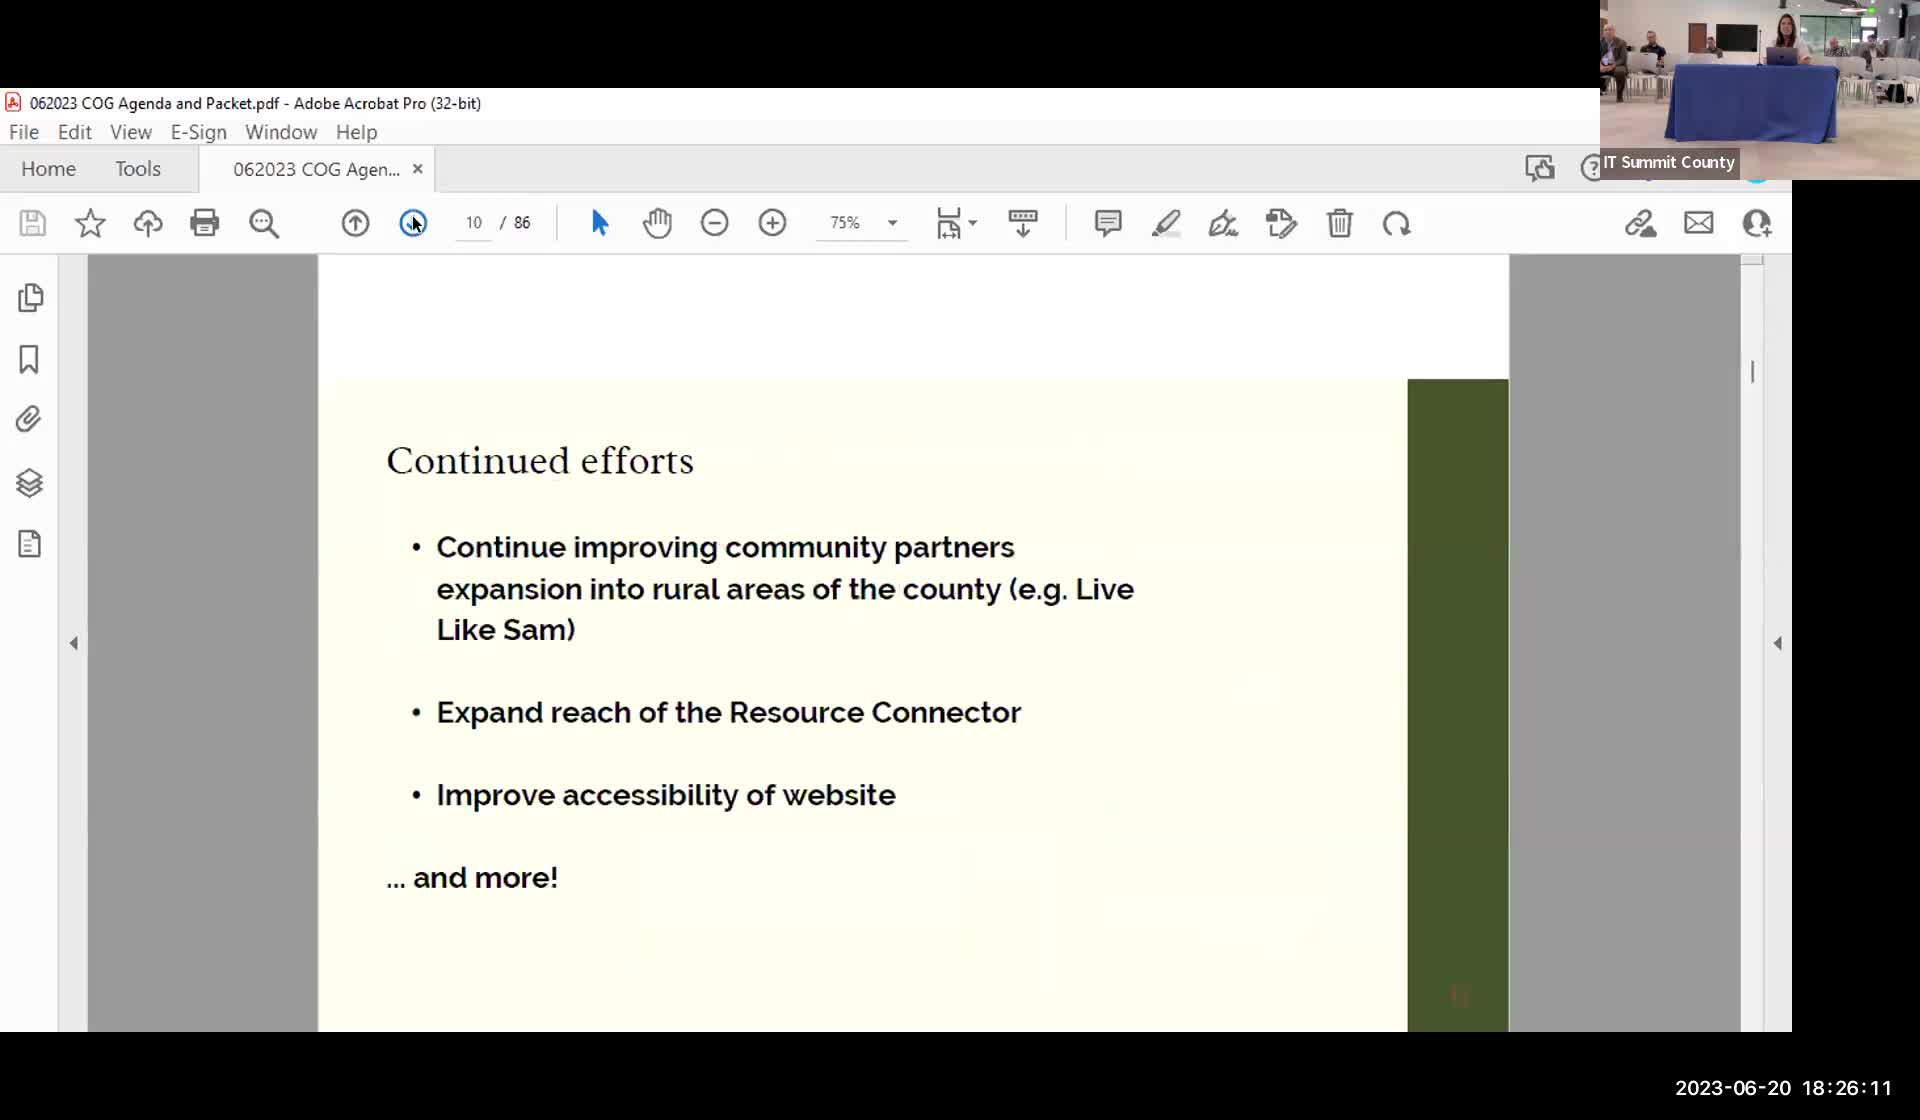1920x1120 pixels.
Task: Go to previous page arrow
Action: (355, 223)
